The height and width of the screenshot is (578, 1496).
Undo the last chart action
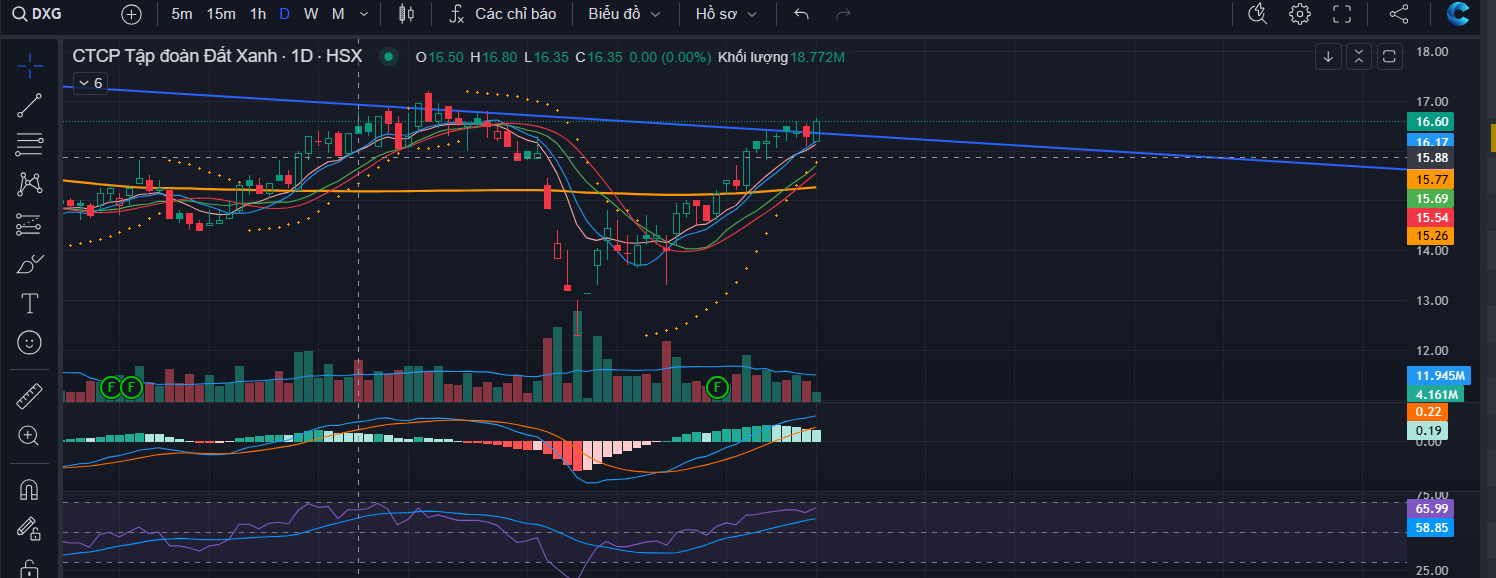pos(801,14)
